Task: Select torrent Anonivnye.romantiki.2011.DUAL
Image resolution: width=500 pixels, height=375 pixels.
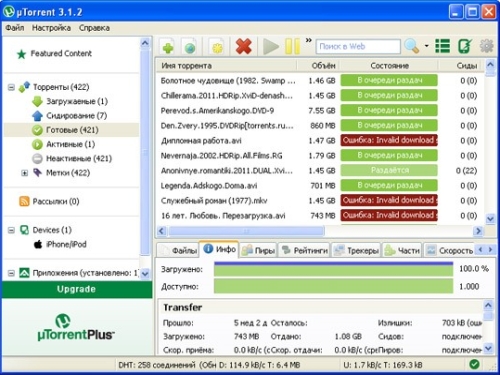Action: click(227, 171)
